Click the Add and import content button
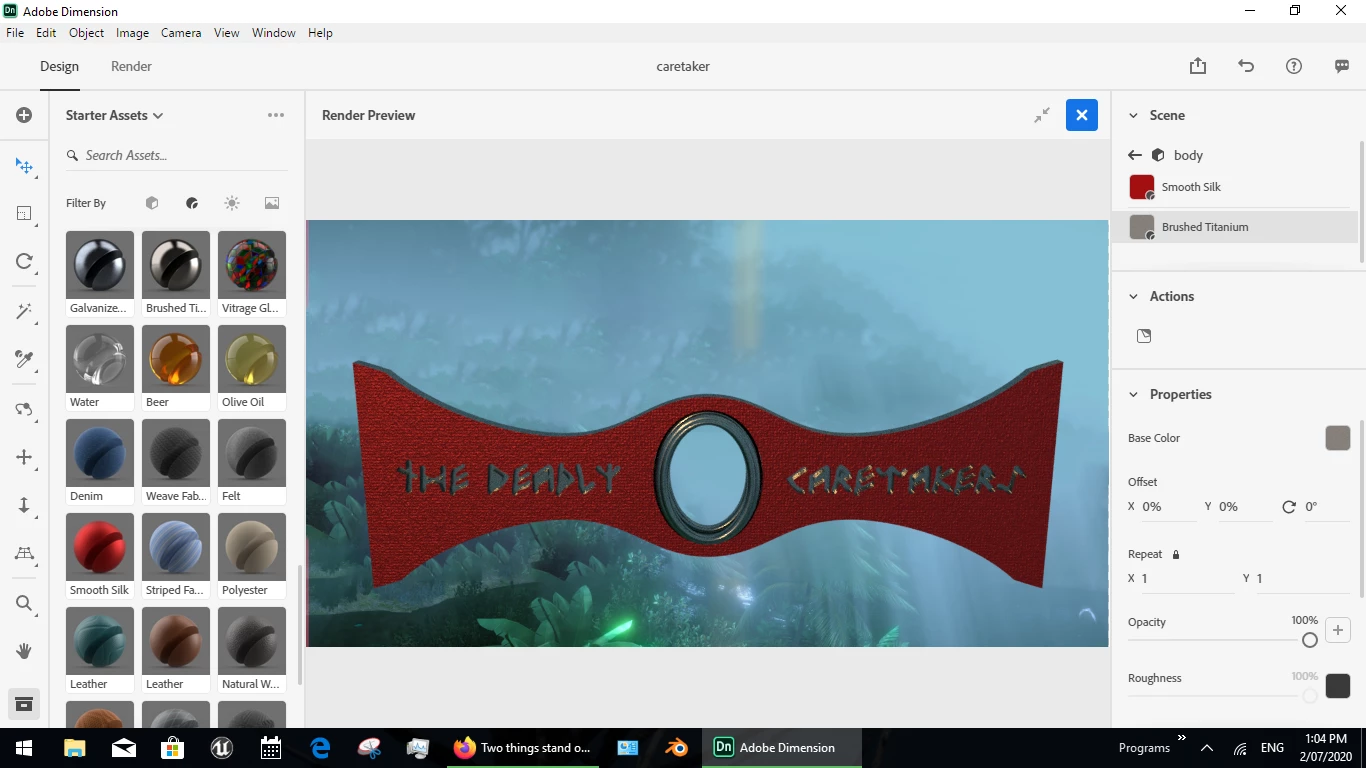The height and width of the screenshot is (768, 1366). 24,115
